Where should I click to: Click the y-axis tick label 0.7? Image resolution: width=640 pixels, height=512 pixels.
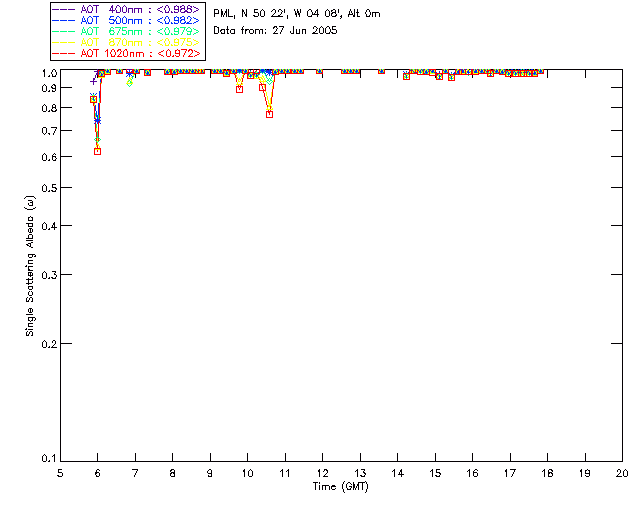[x=49, y=131]
